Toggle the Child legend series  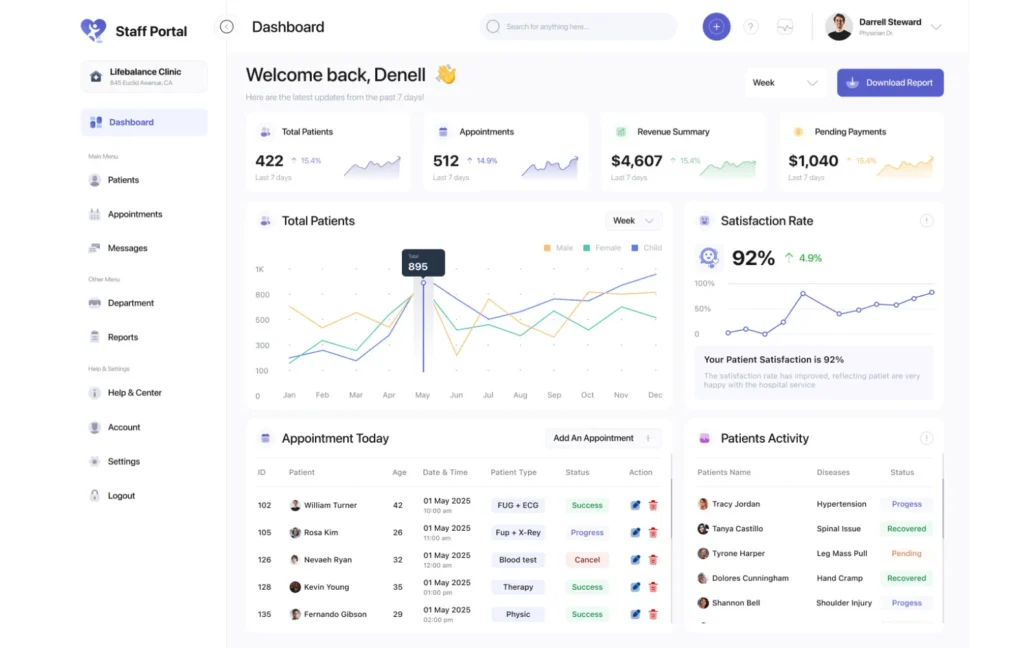[x=646, y=248]
